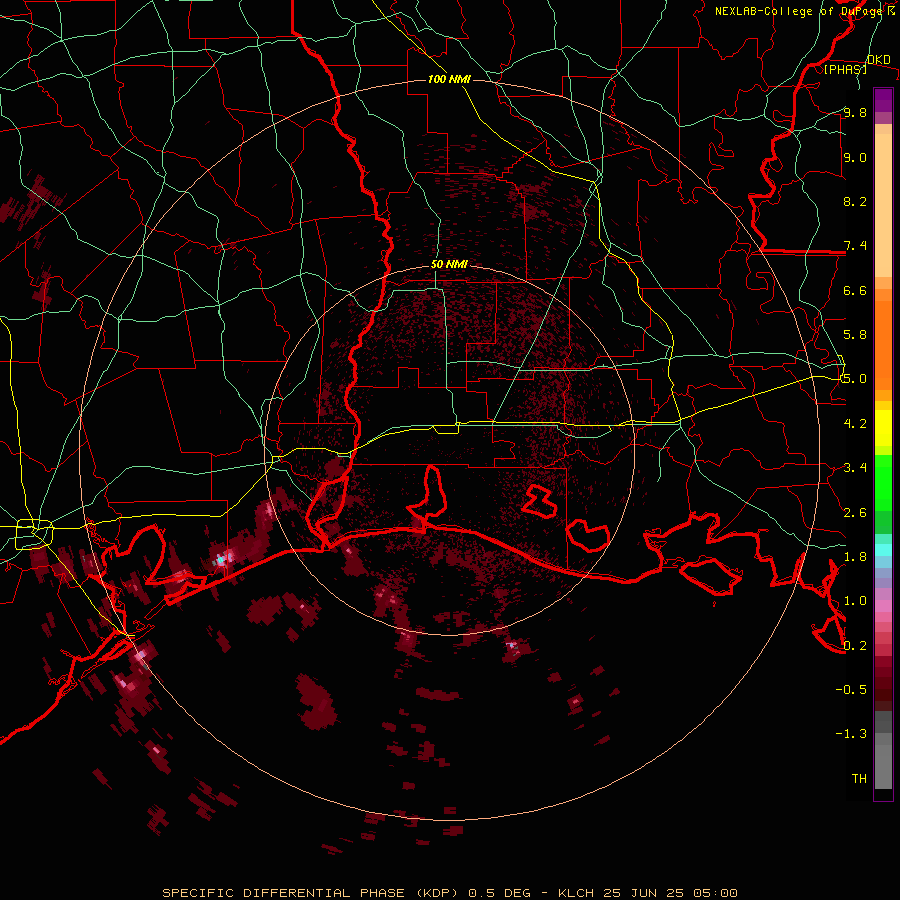Pick the dark orange band on the color bar
Image resolution: width=900 pixels, height=900 pixels.
[x=883, y=344]
